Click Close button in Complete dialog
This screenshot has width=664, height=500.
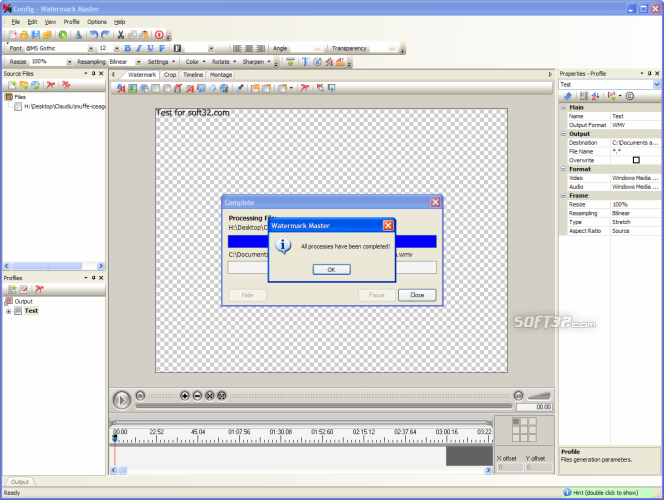pyautogui.click(x=417, y=295)
